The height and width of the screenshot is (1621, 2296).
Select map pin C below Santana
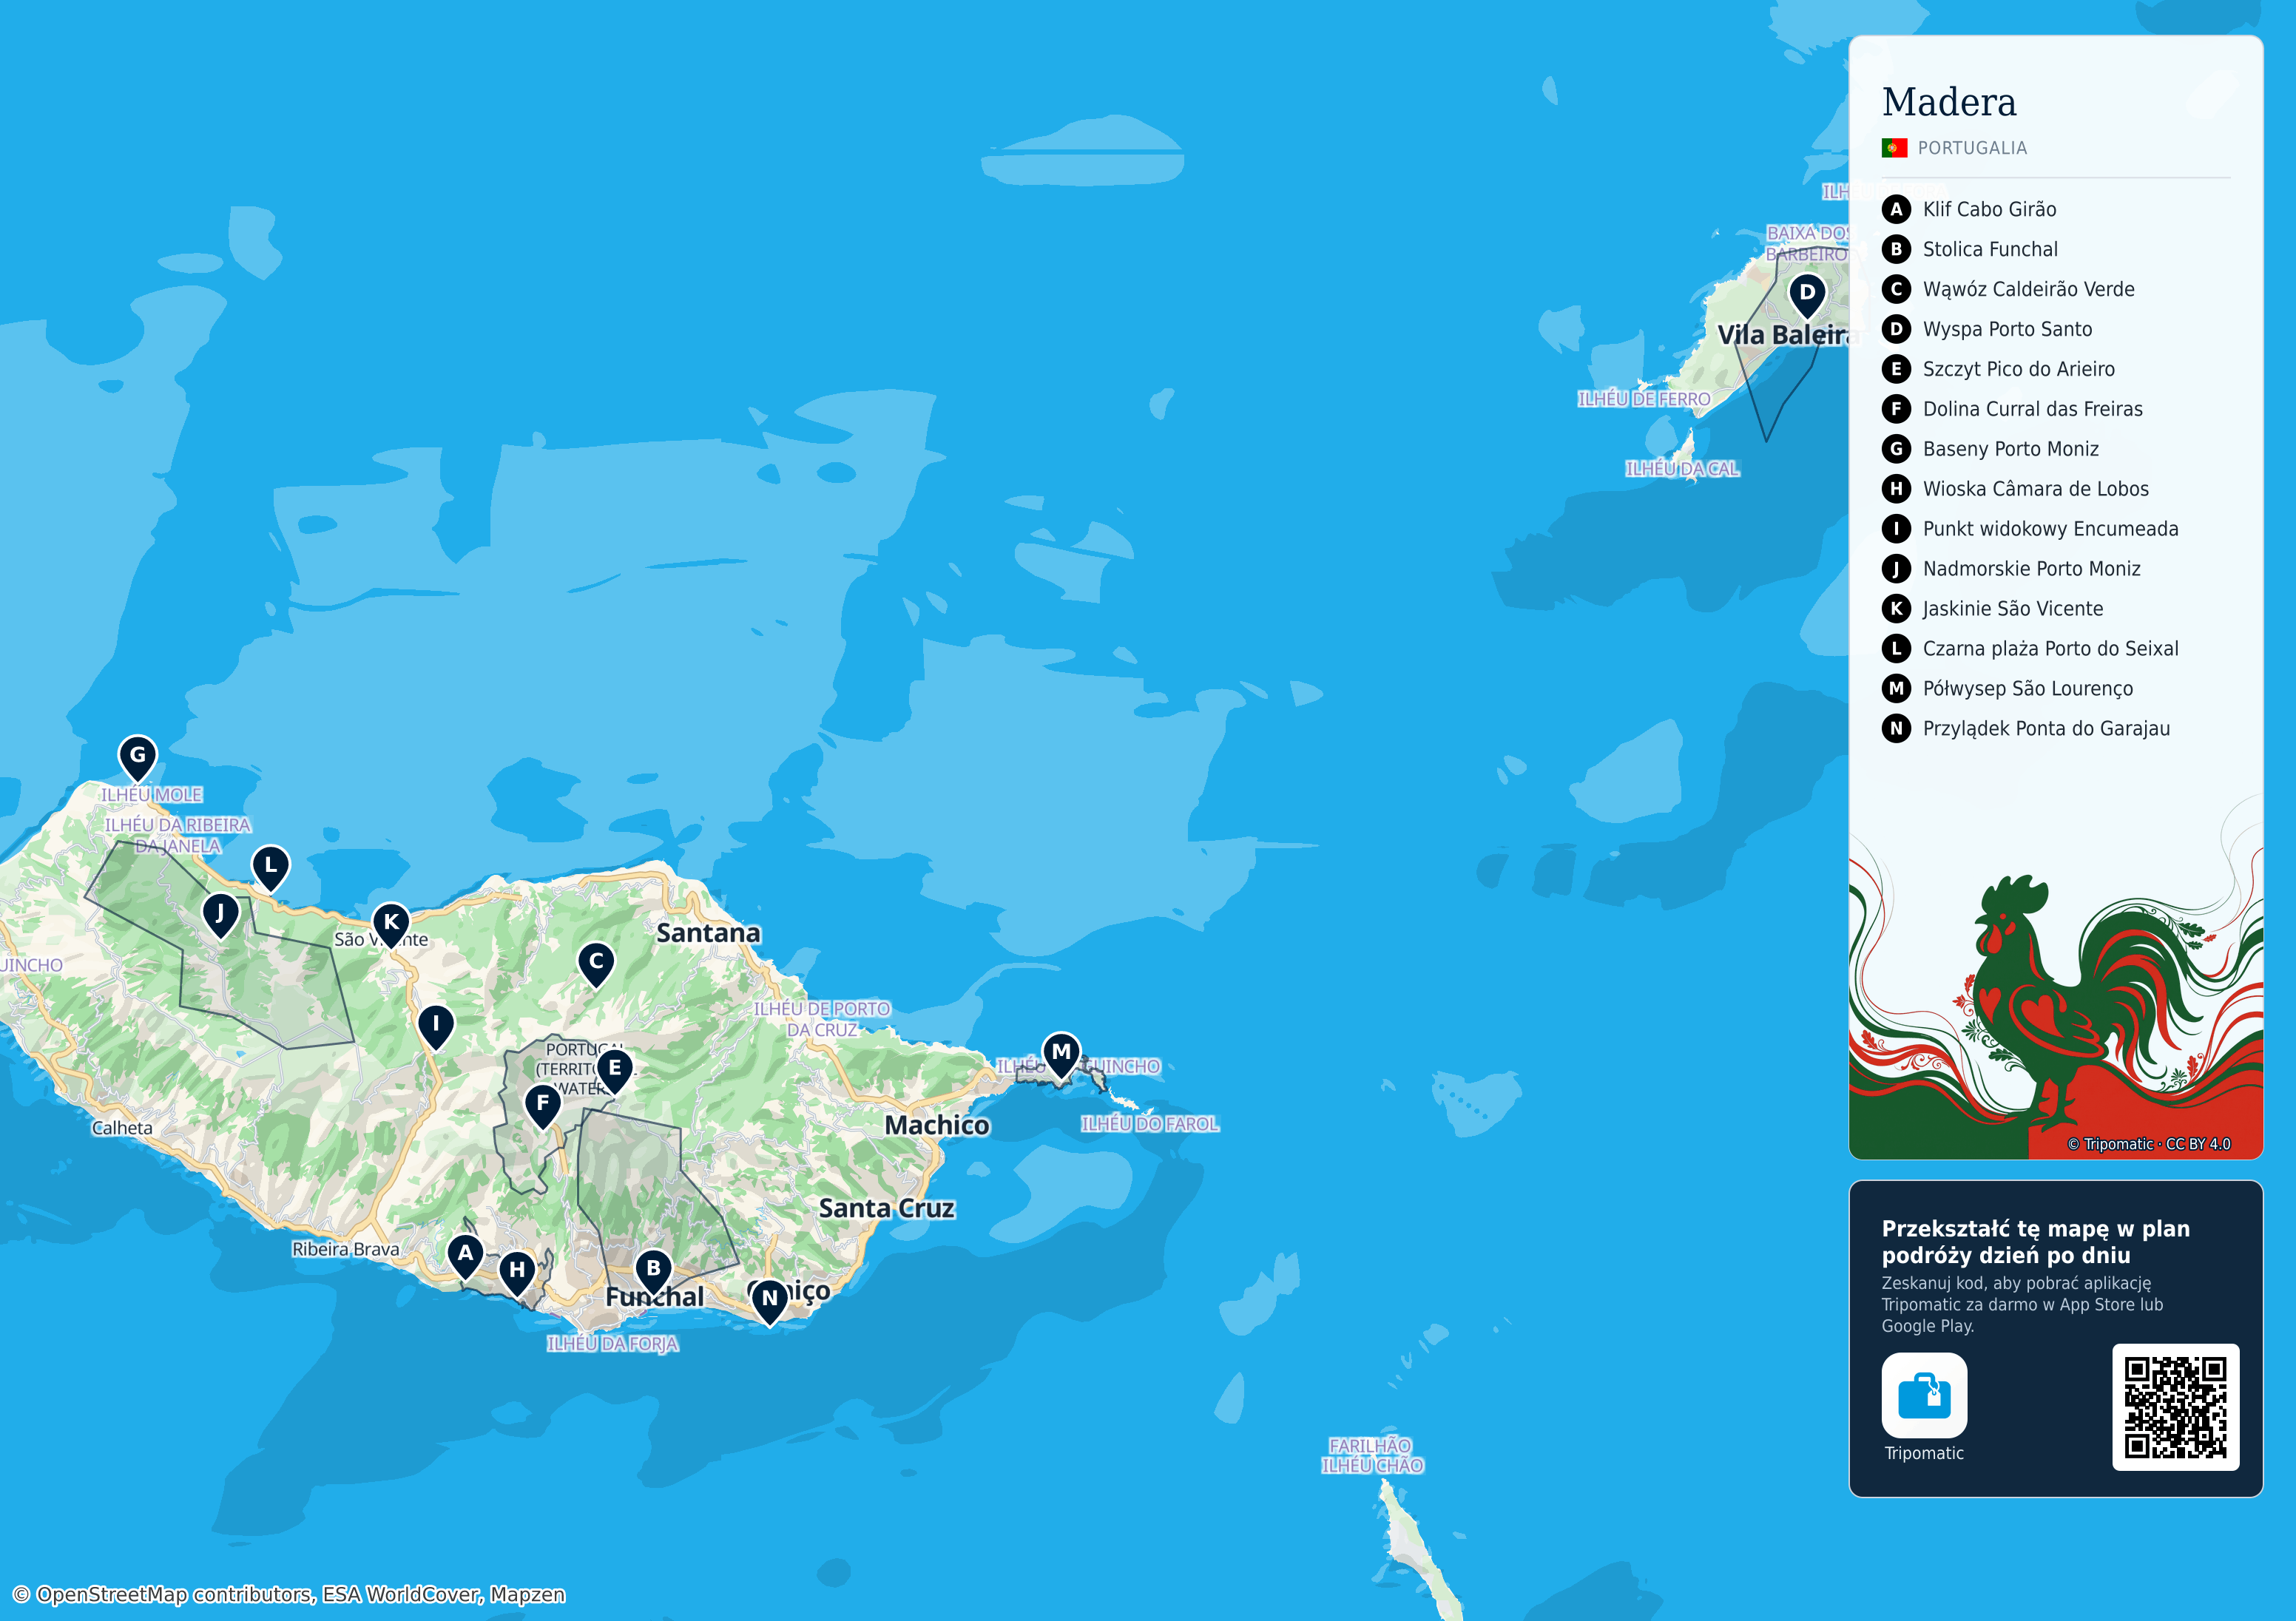click(596, 964)
